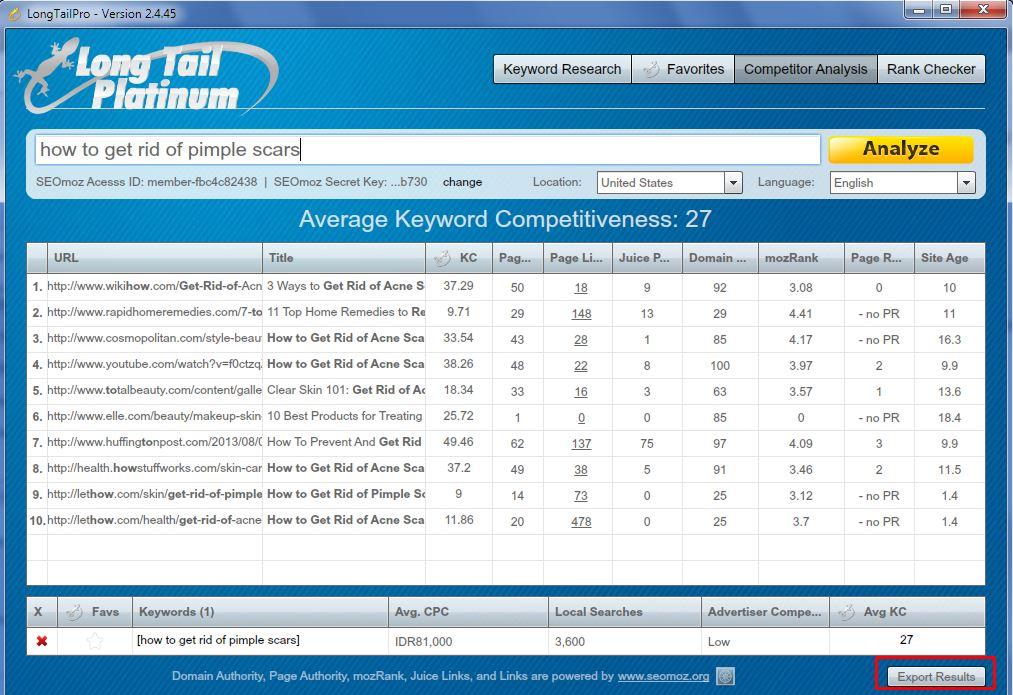The height and width of the screenshot is (695, 1013).
Task: Open the Rank Checker tab
Action: pyautogui.click(x=930, y=69)
